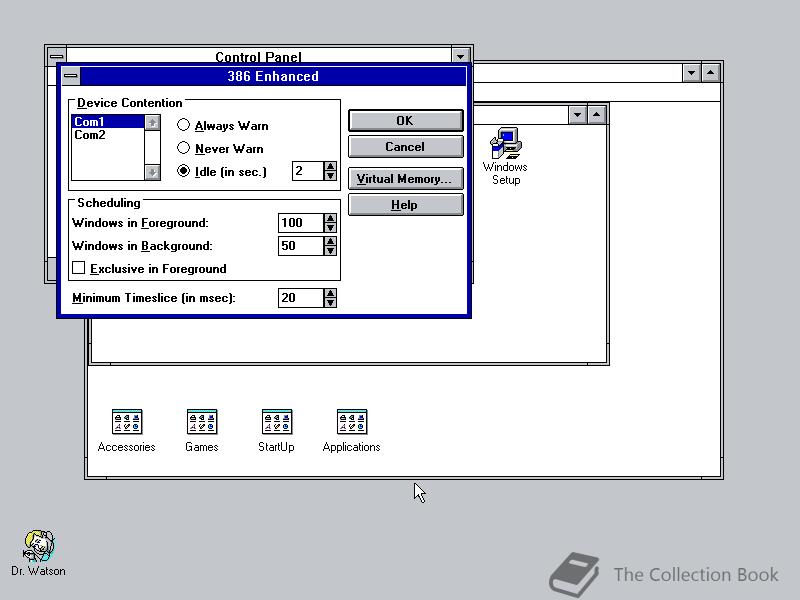The height and width of the screenshot is (600, 800).
Task: Increase the Minimum Timeslice value
Action: click(x=331, y=293)
